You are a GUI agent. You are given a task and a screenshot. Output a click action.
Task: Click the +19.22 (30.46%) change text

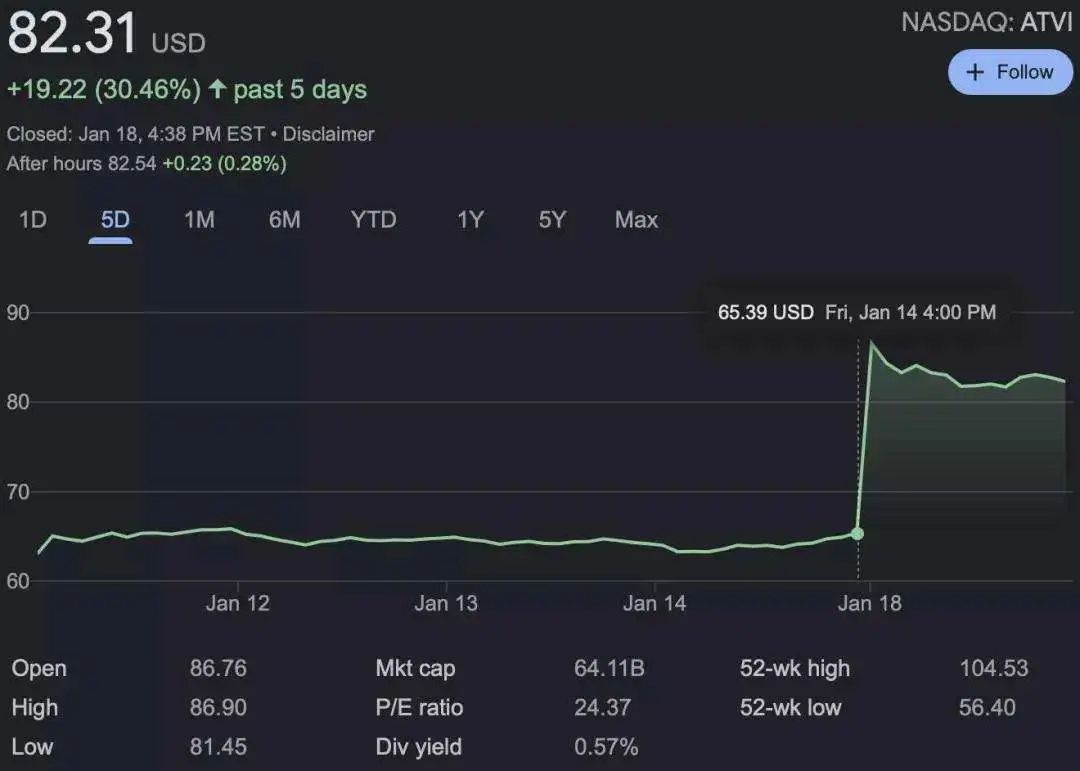coord(103,89)
